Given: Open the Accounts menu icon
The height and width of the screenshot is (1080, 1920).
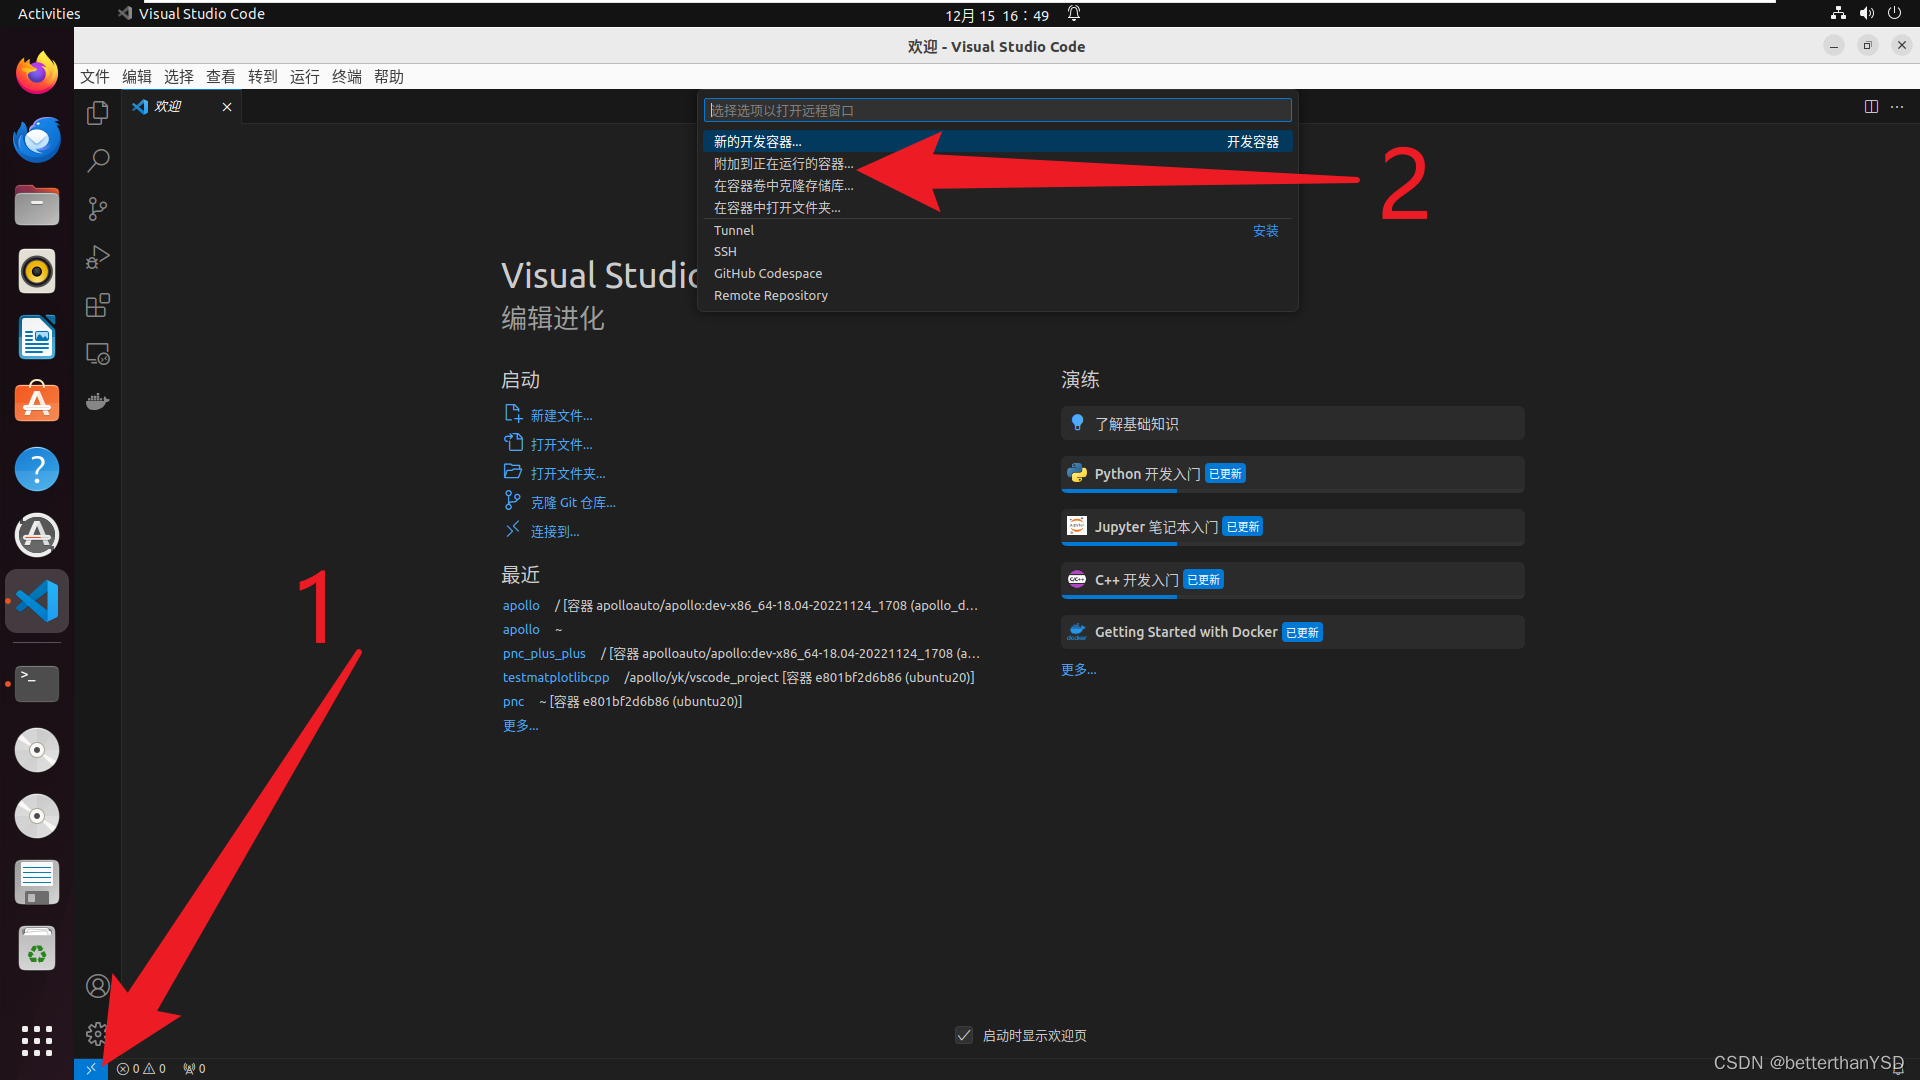Looking at the screenshot, I should (97, 986).
